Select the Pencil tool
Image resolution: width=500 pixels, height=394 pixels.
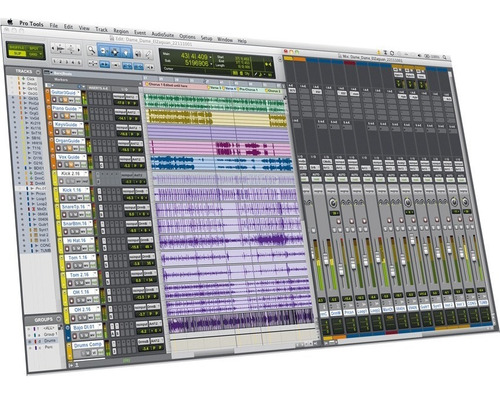pyautogui.click(x=148, y=54)
